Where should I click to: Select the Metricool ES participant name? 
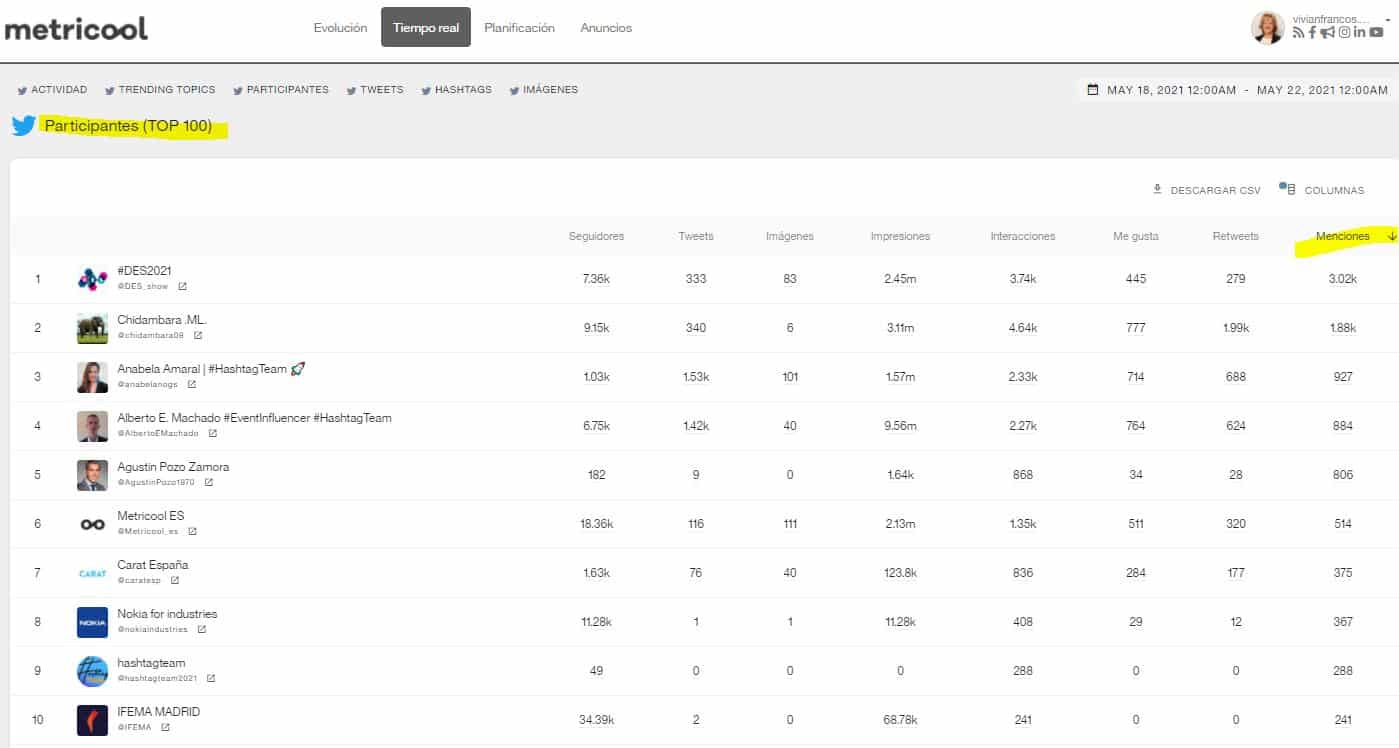[151, 516]
